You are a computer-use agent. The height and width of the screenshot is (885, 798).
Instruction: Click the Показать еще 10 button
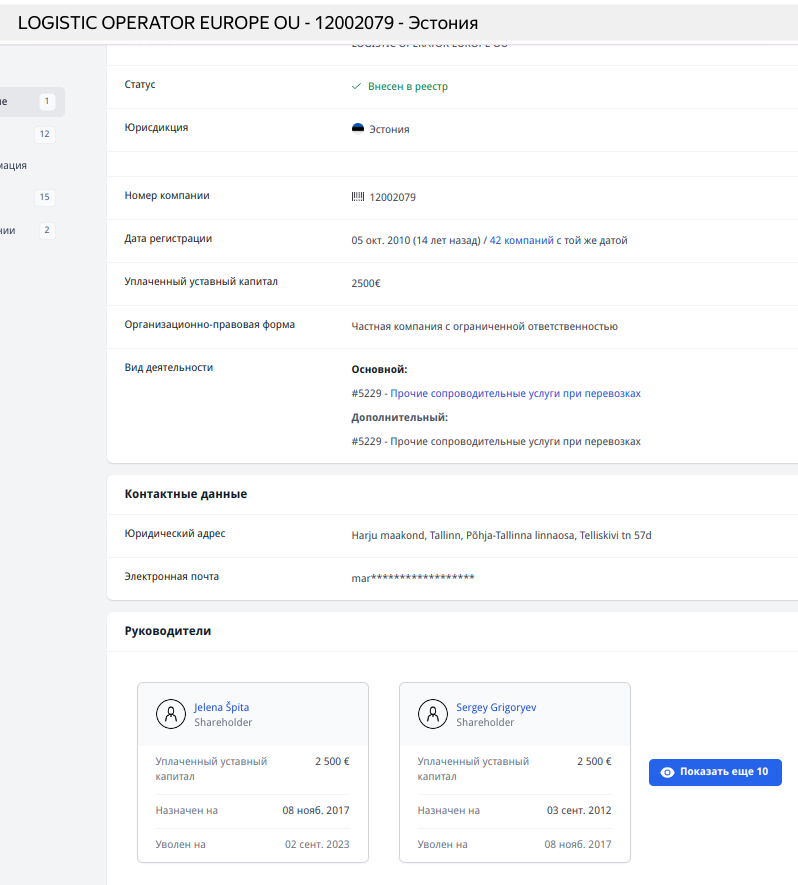point(715,772)
